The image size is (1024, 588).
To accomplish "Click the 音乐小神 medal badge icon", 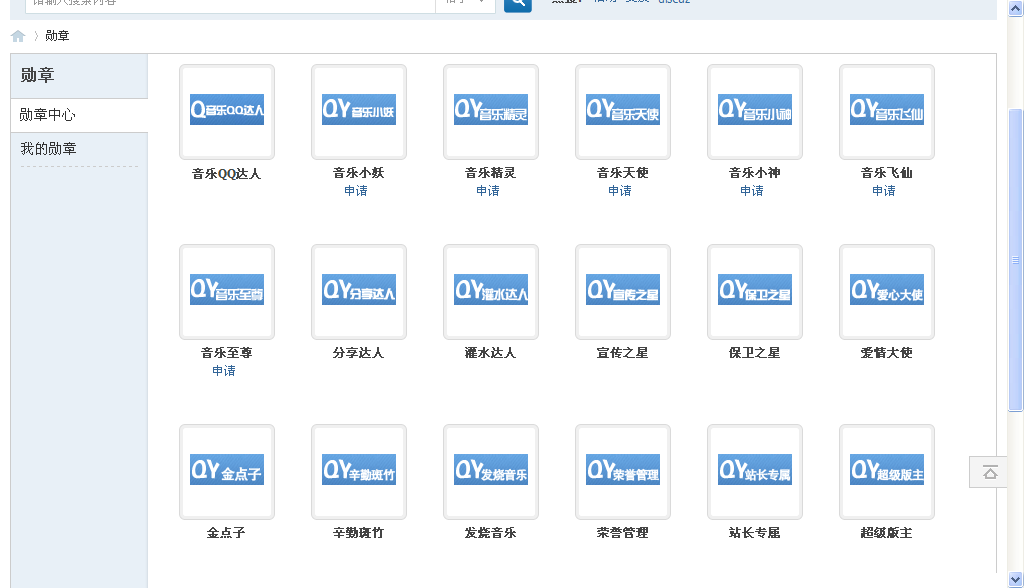I will point(754,110).
